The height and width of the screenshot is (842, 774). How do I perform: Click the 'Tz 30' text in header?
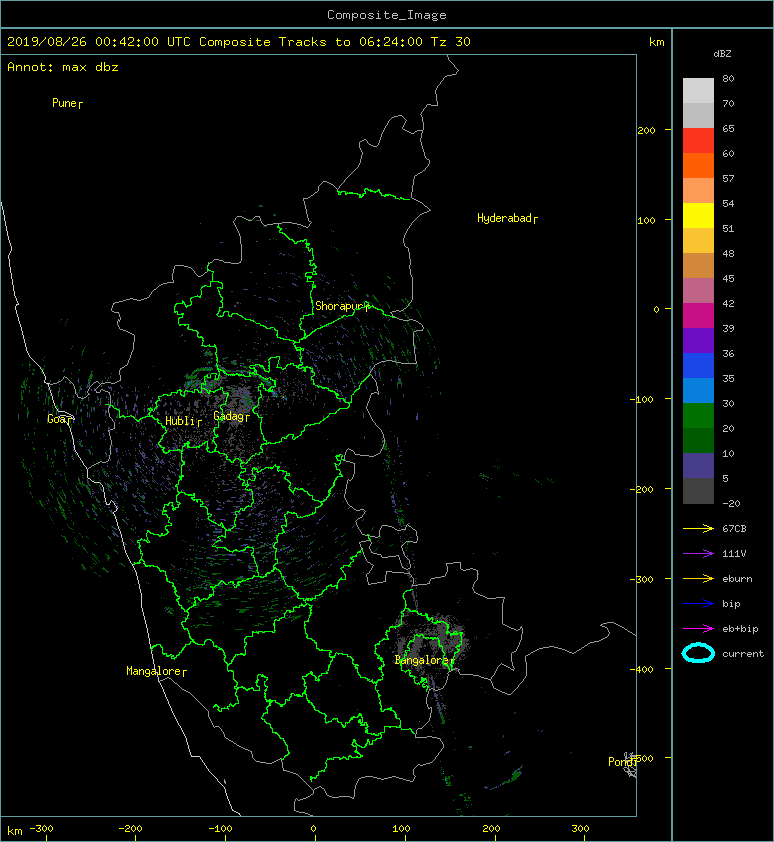451,42
